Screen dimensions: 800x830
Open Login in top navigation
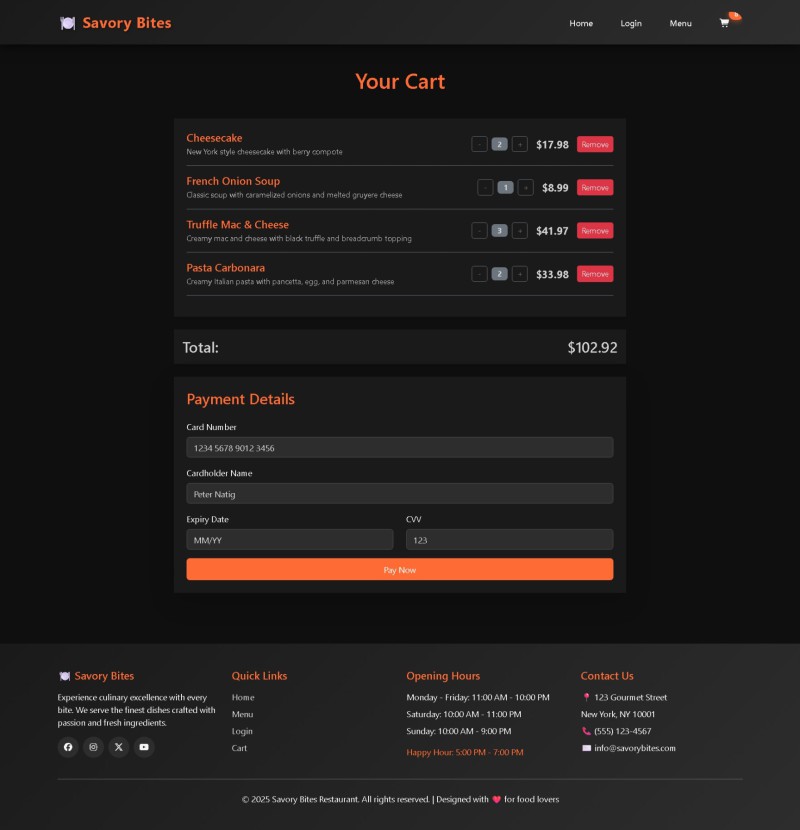(x=631, y=23)
